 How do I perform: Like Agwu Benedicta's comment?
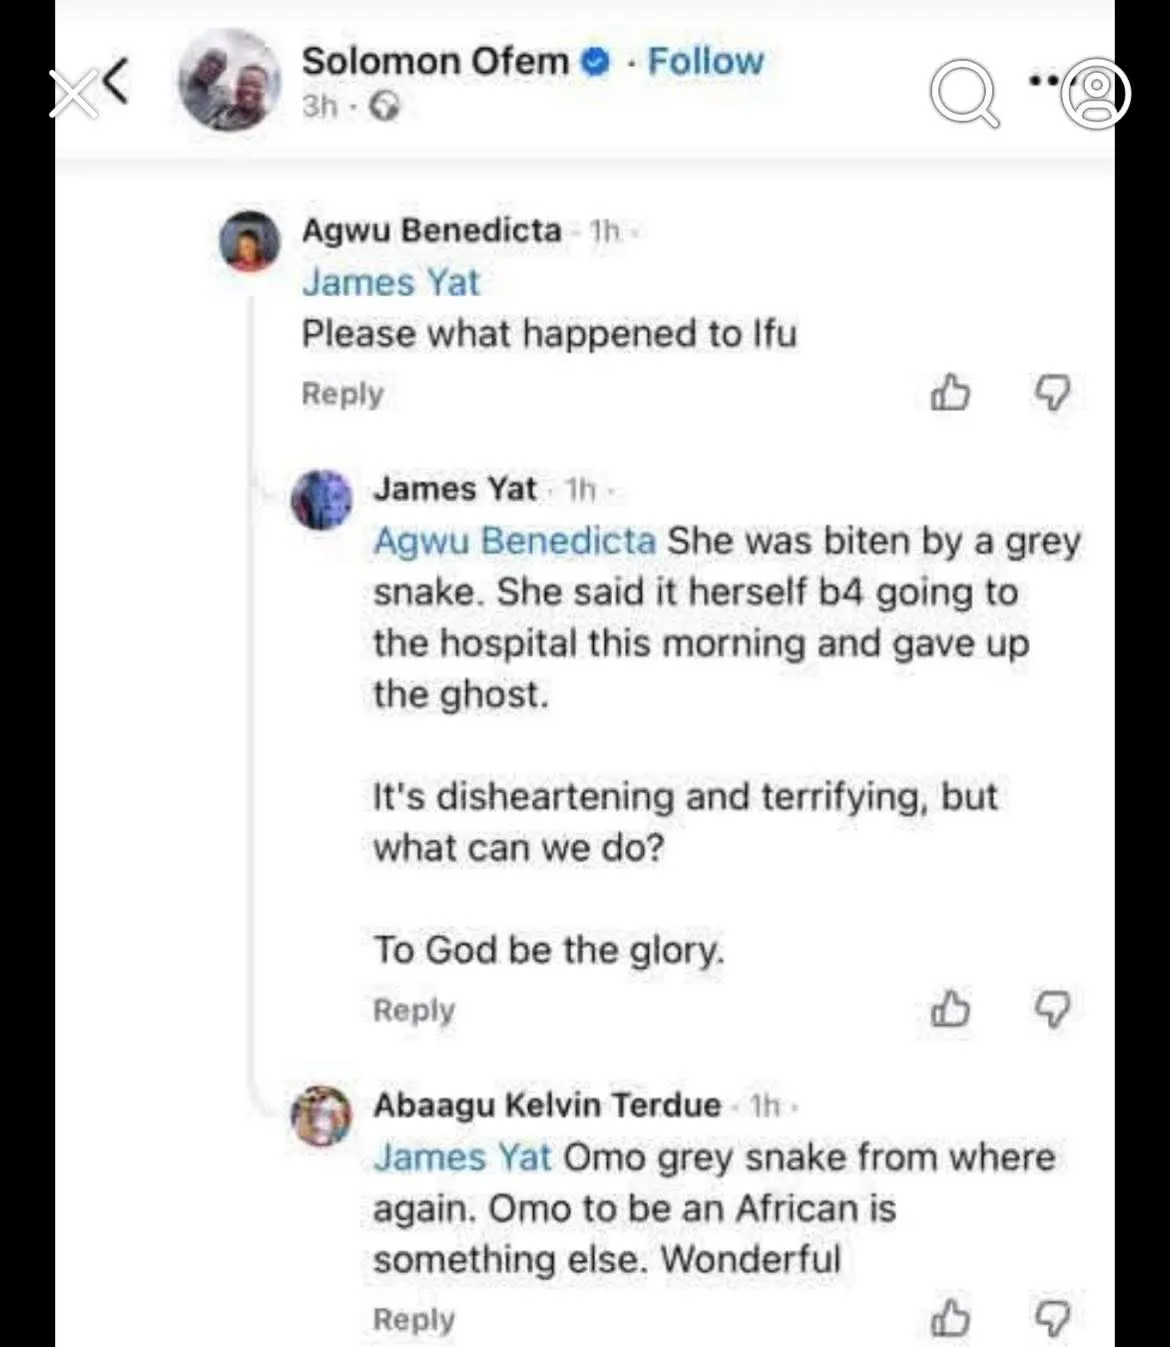tap(949, 393)
